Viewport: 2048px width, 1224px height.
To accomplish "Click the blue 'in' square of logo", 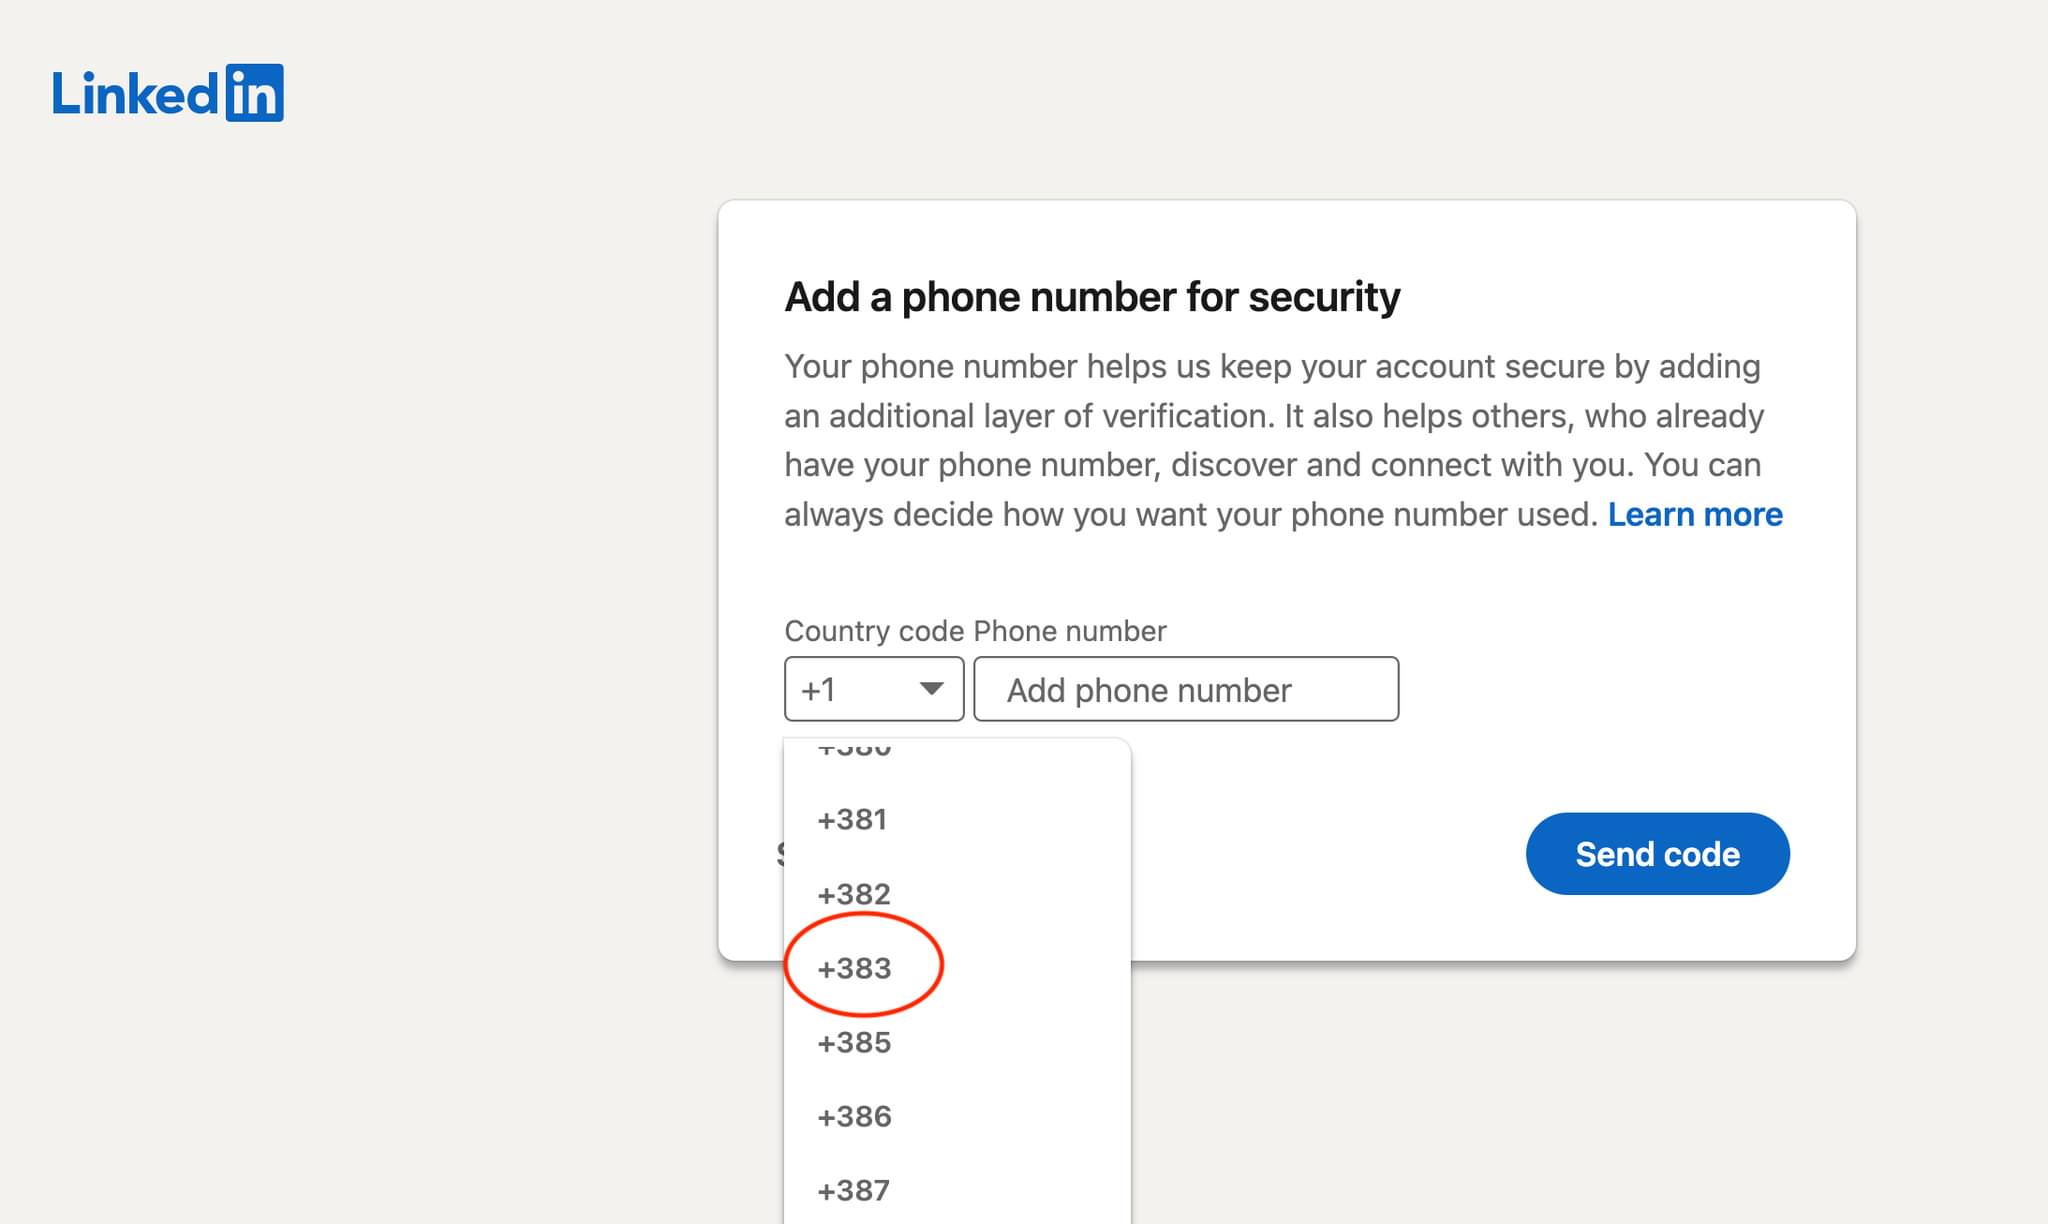I will [x=255, y=93].
